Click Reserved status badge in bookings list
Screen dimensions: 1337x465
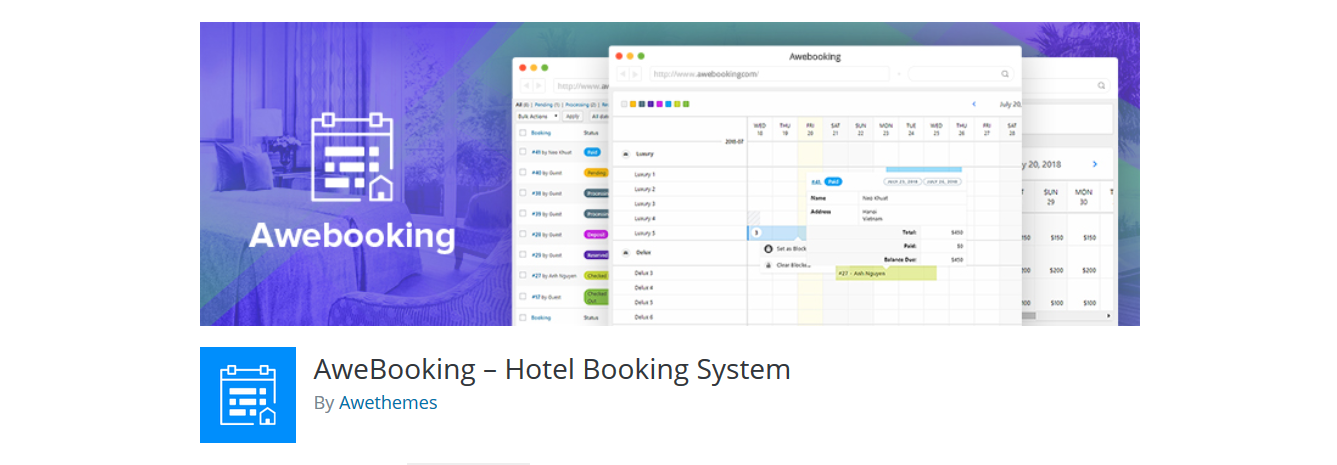(596, 255)
